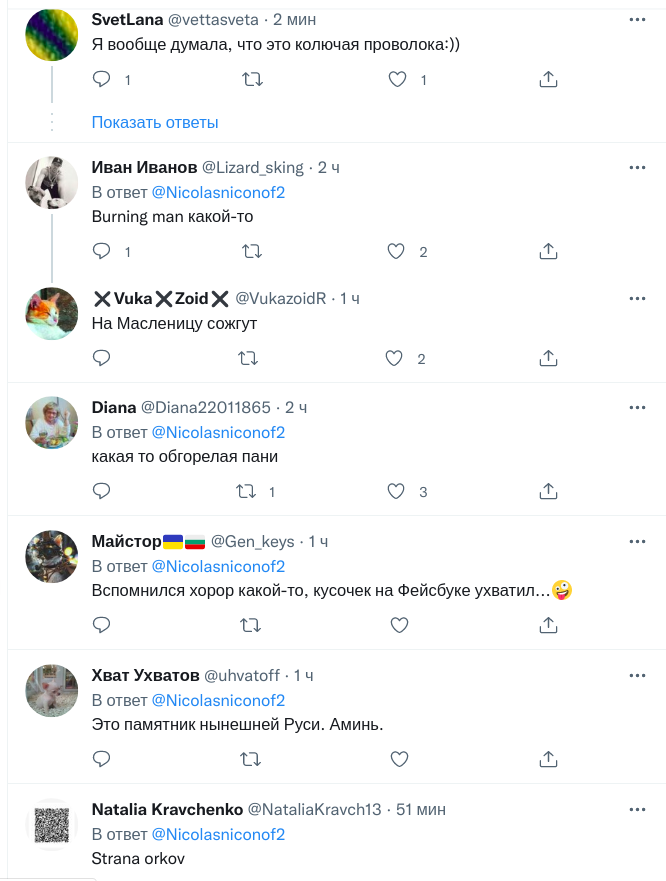Click Diana's profile avatar
This screenshot has height=881, width=666.
51,424
